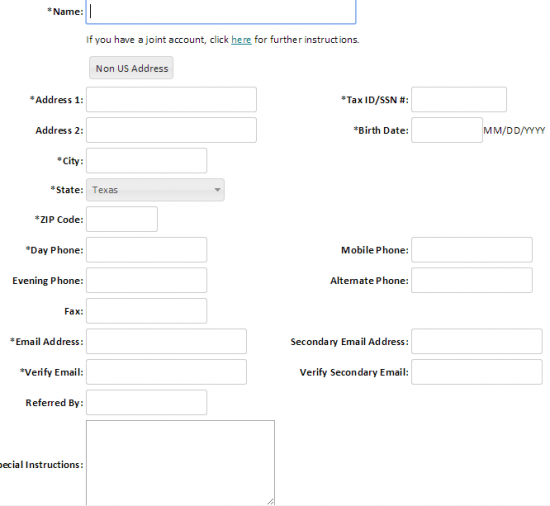550x506 pixels.
Task: Focus the Email Address field
Action: coord(166,341)
